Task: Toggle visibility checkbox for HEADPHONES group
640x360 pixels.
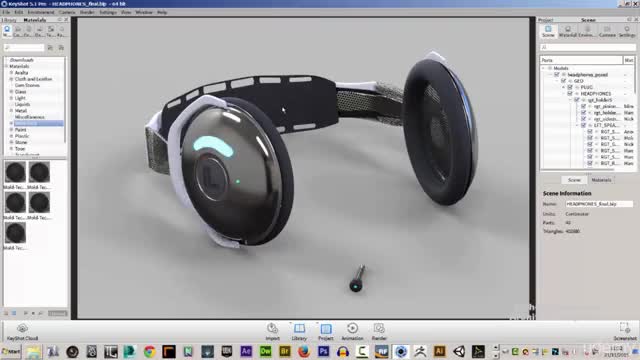Action: (x=570, y=93)
